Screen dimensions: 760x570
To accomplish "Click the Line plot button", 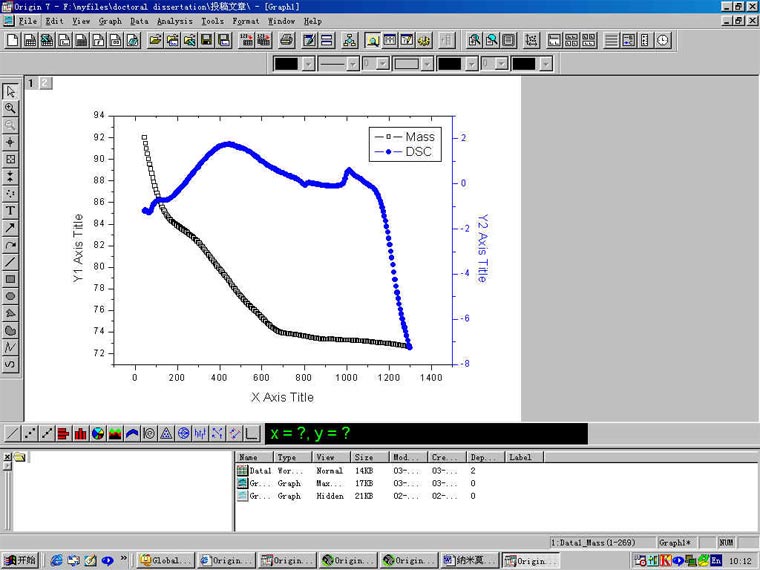I will click(13, 433).
